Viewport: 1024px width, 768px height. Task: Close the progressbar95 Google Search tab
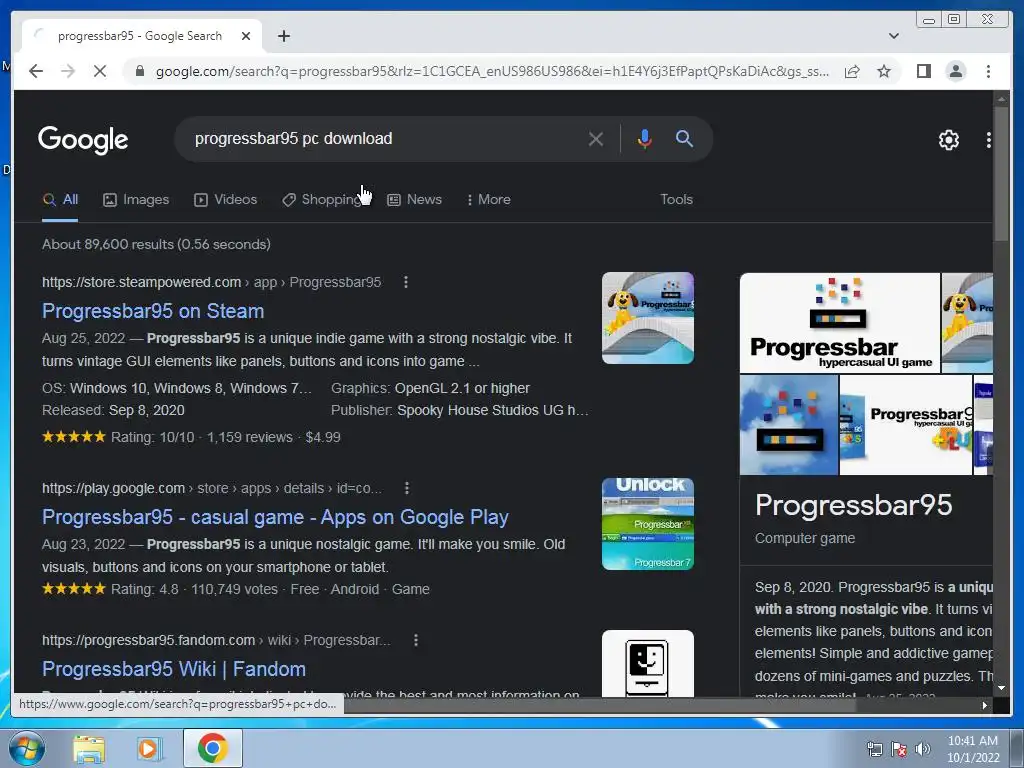[x=246, y=36]
